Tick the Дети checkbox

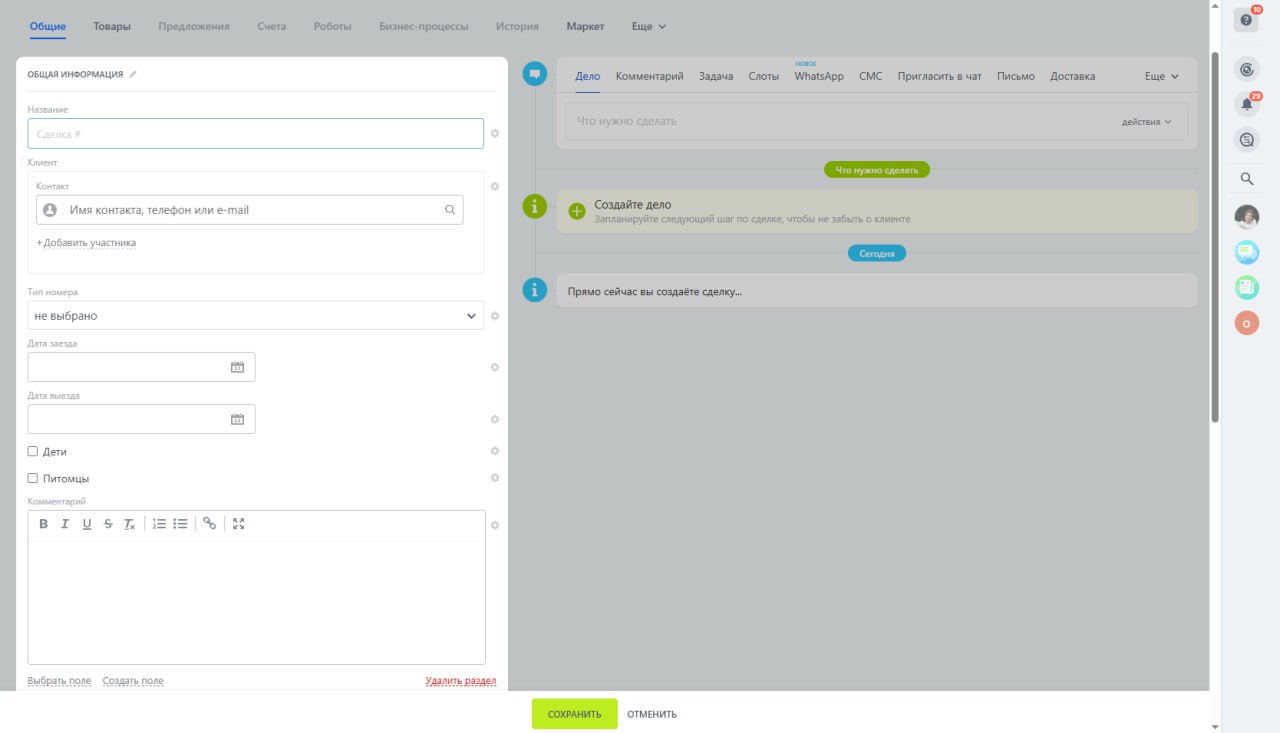coord(33,451)
